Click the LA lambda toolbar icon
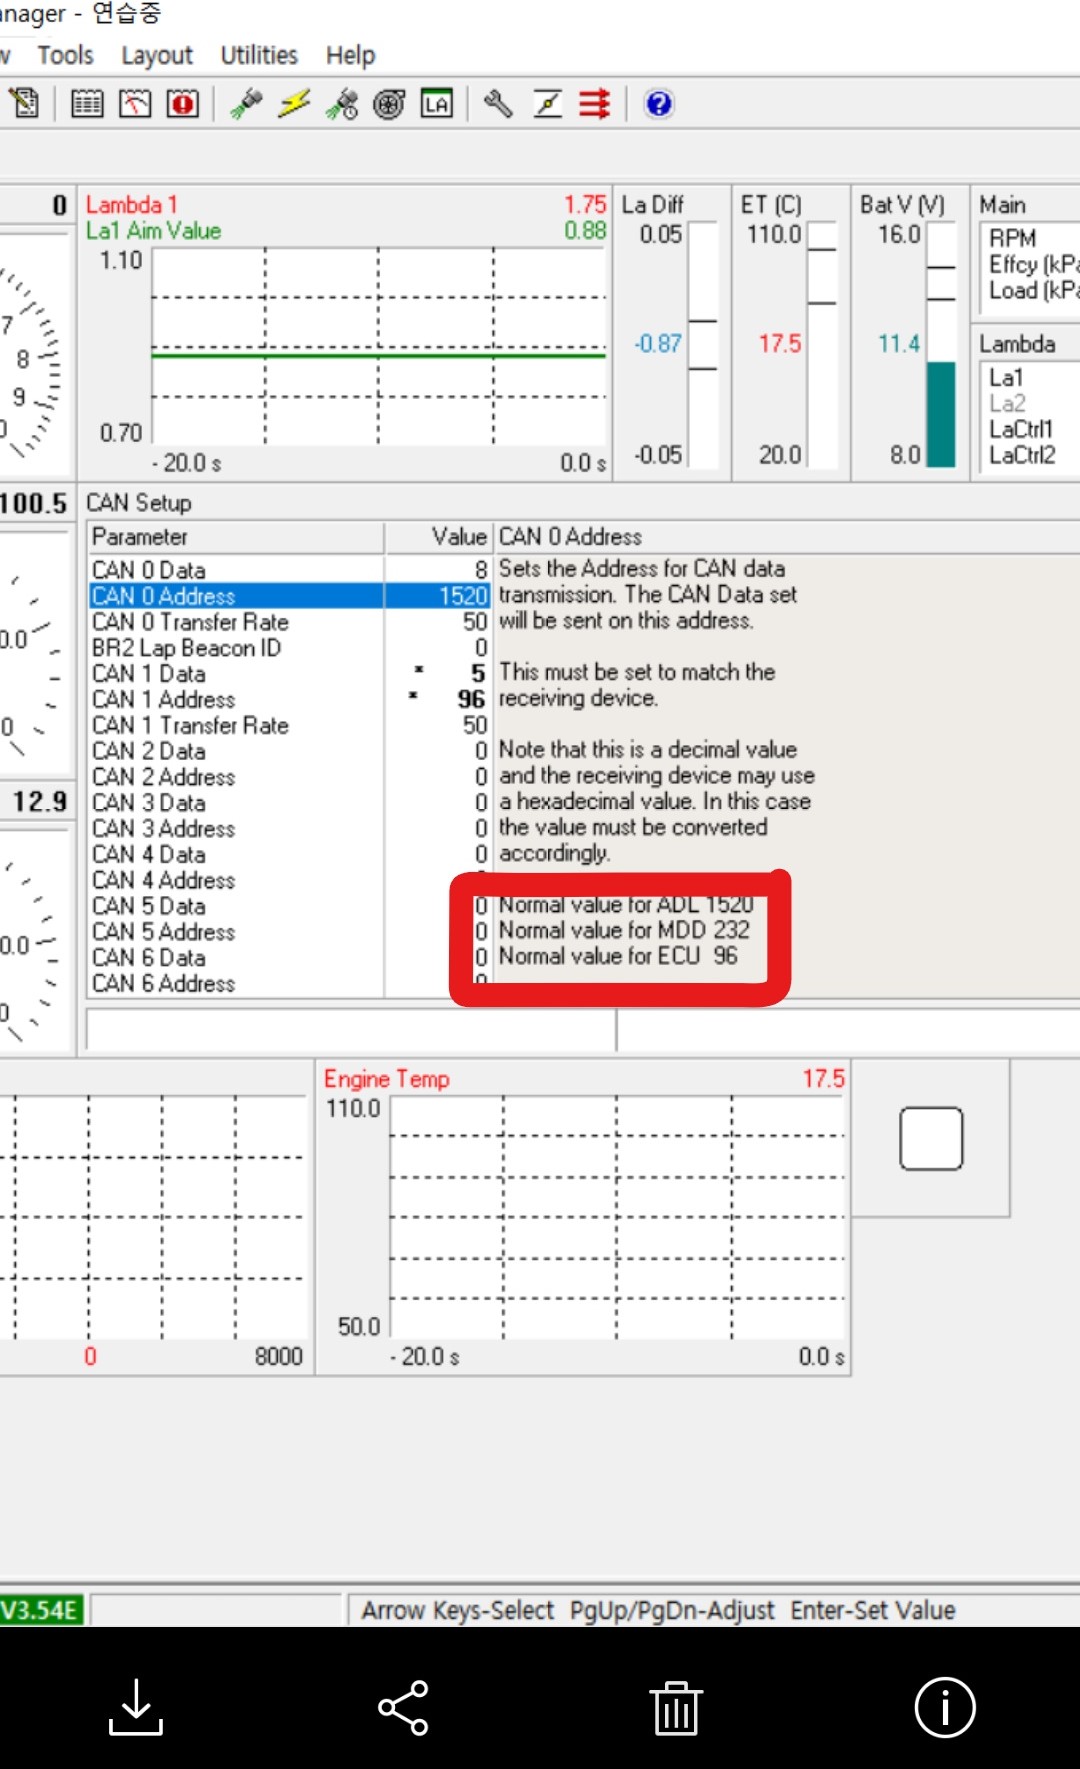This screenshot has height=1769, width=1080. (x=437, y=104)
